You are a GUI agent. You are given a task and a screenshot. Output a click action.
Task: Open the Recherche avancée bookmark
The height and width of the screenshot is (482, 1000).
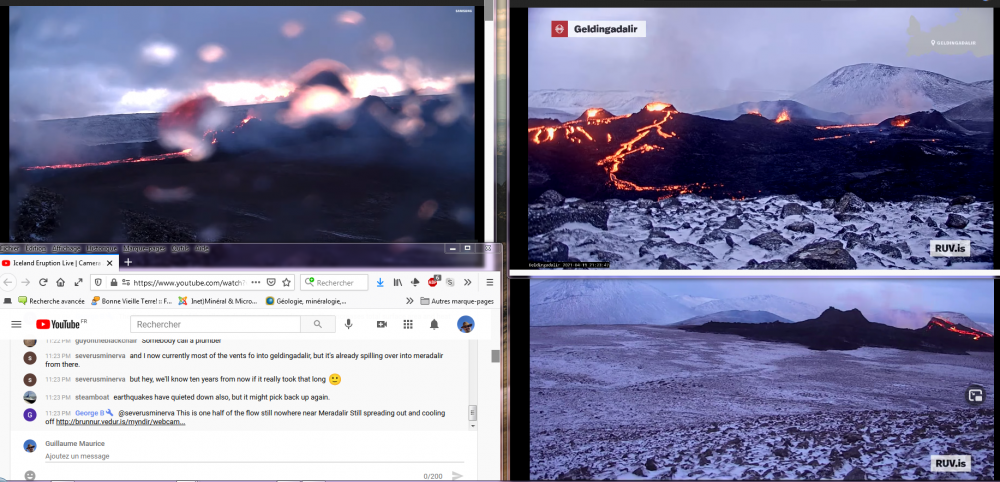(x=50, y=300)
